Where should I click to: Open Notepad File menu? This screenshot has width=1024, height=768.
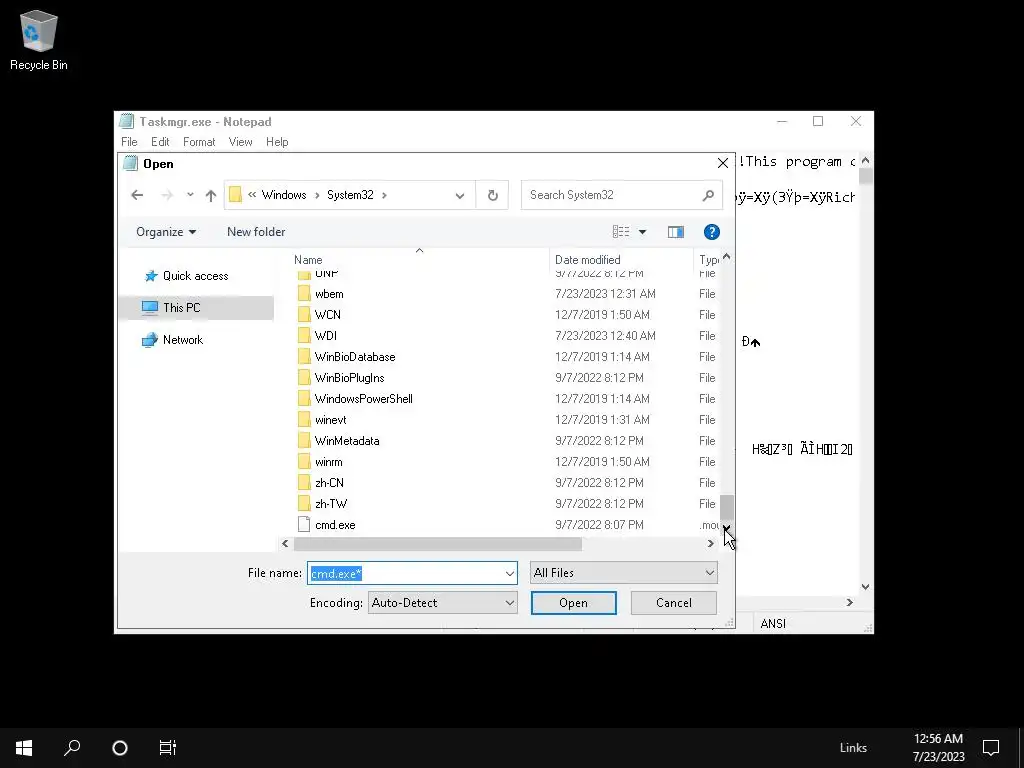pos(129,142)
